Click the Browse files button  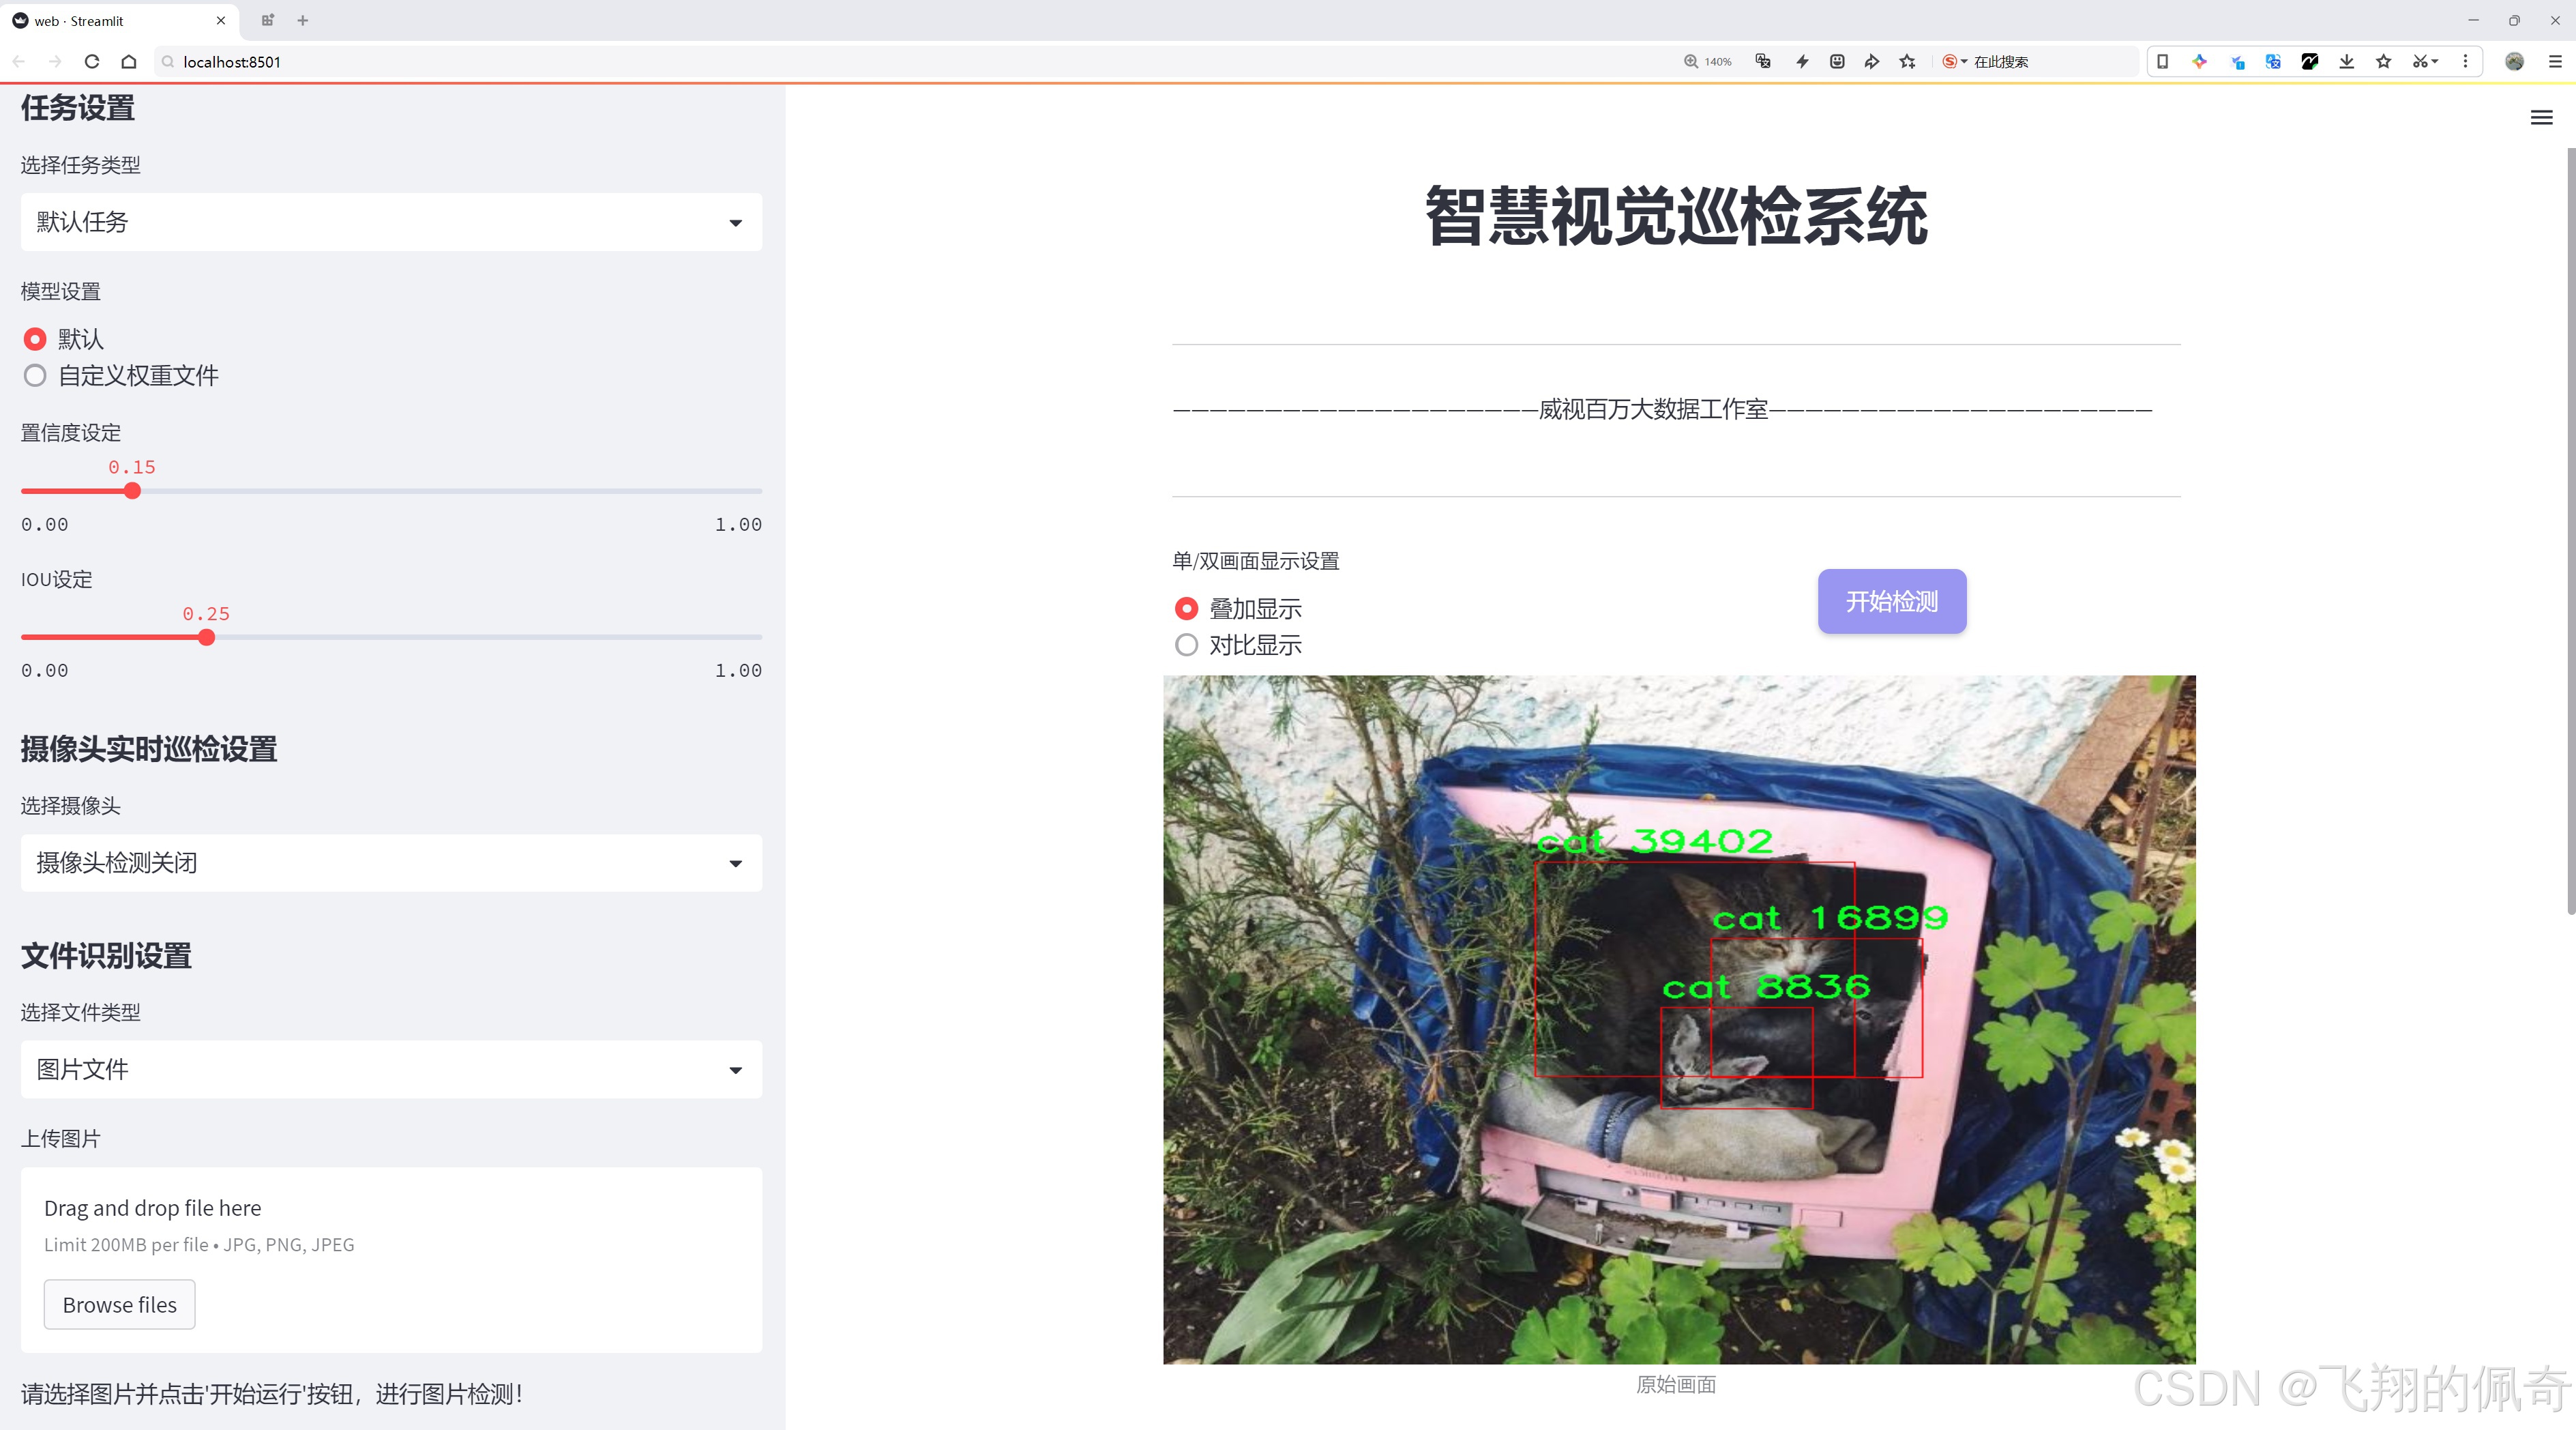119,1304
